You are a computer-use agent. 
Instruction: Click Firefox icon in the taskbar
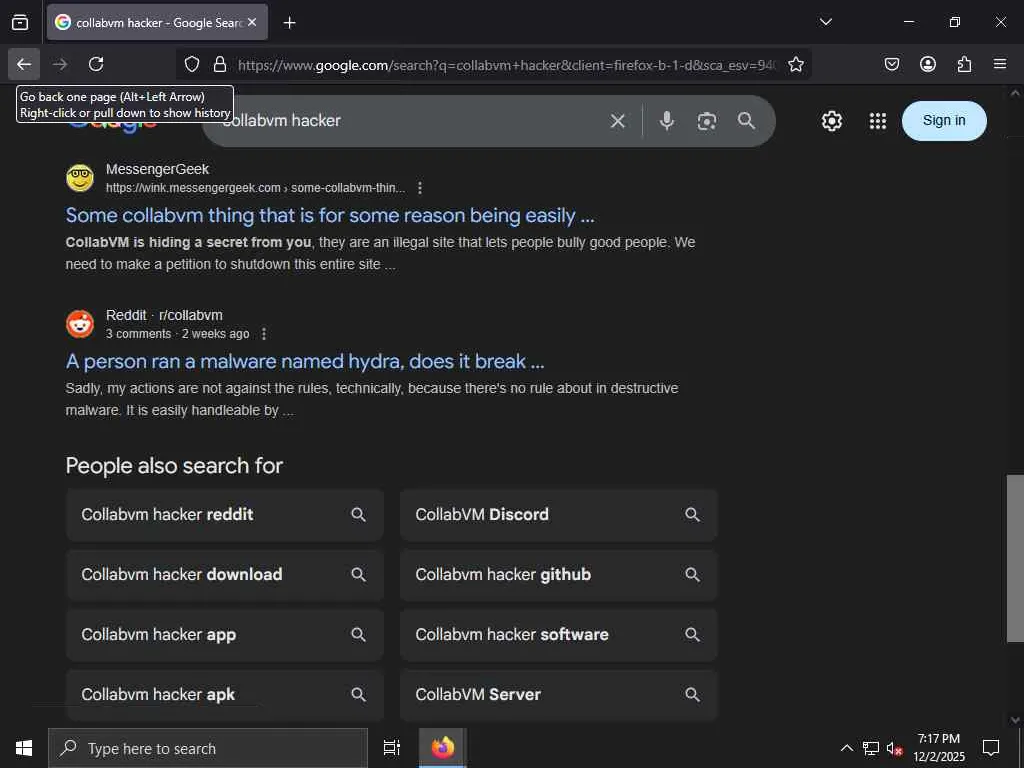click(x=443, y=748)
